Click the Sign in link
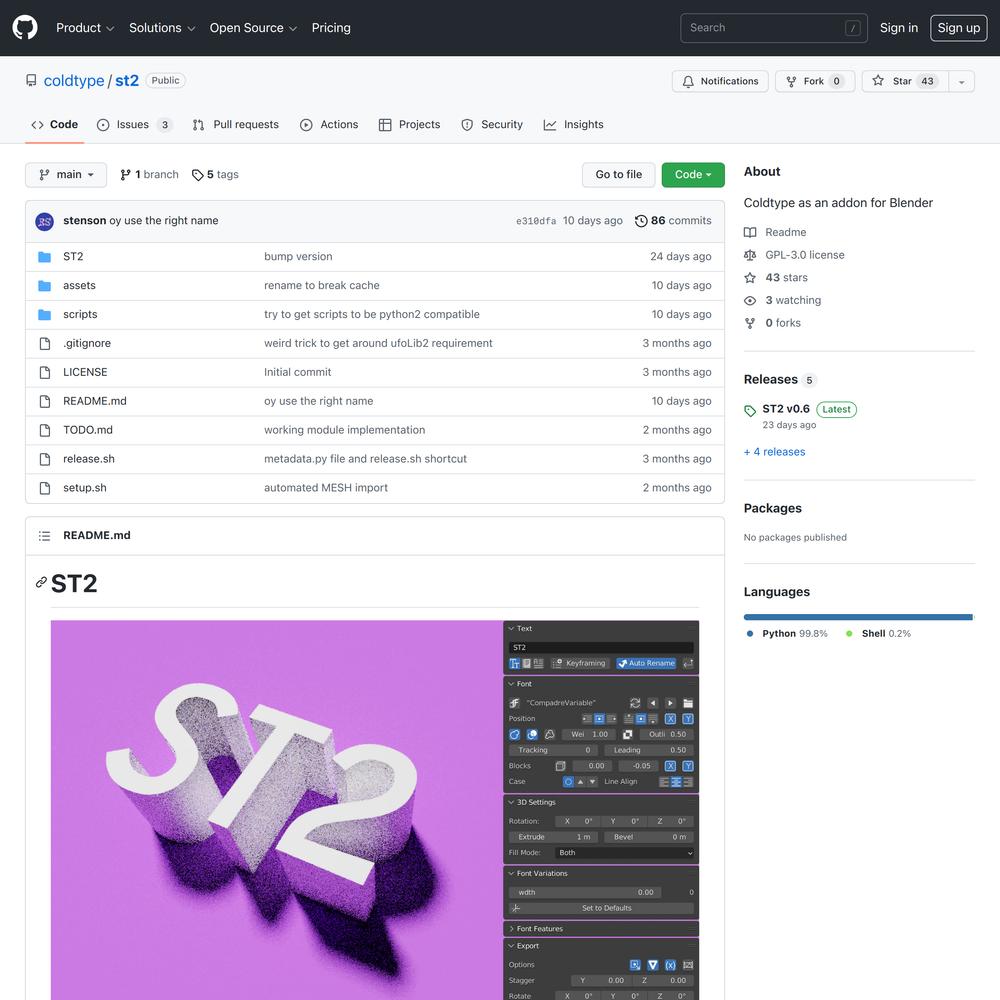 [899, 27]
